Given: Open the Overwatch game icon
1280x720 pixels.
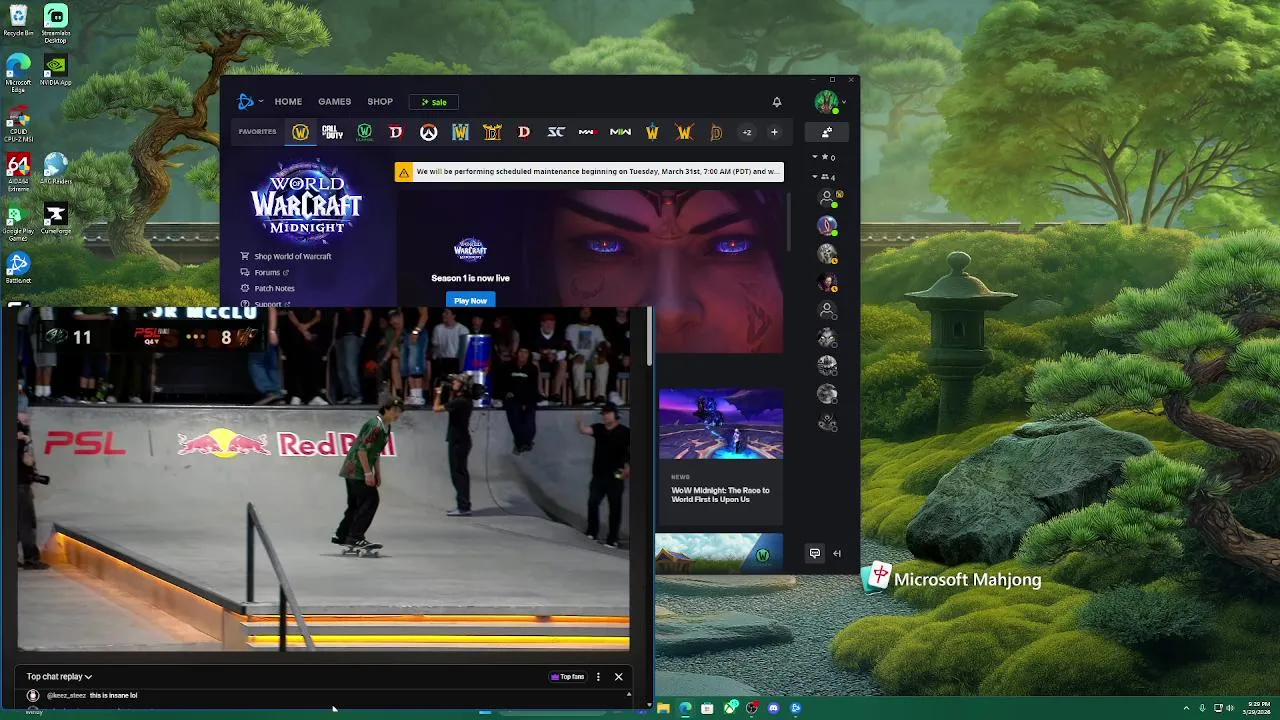Looking at the screenshot, I should point(428,132).
